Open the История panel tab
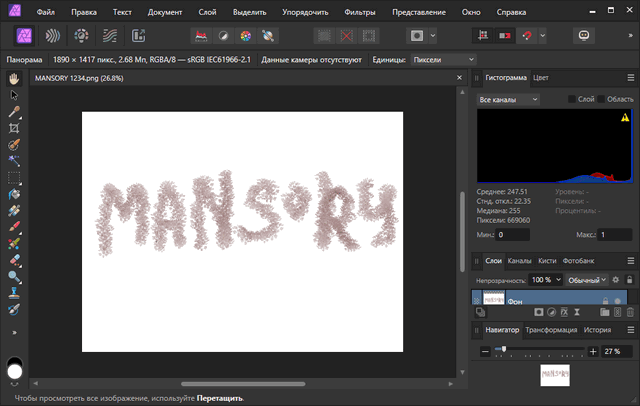The image size is (640, 406). [x=597, y=330]
